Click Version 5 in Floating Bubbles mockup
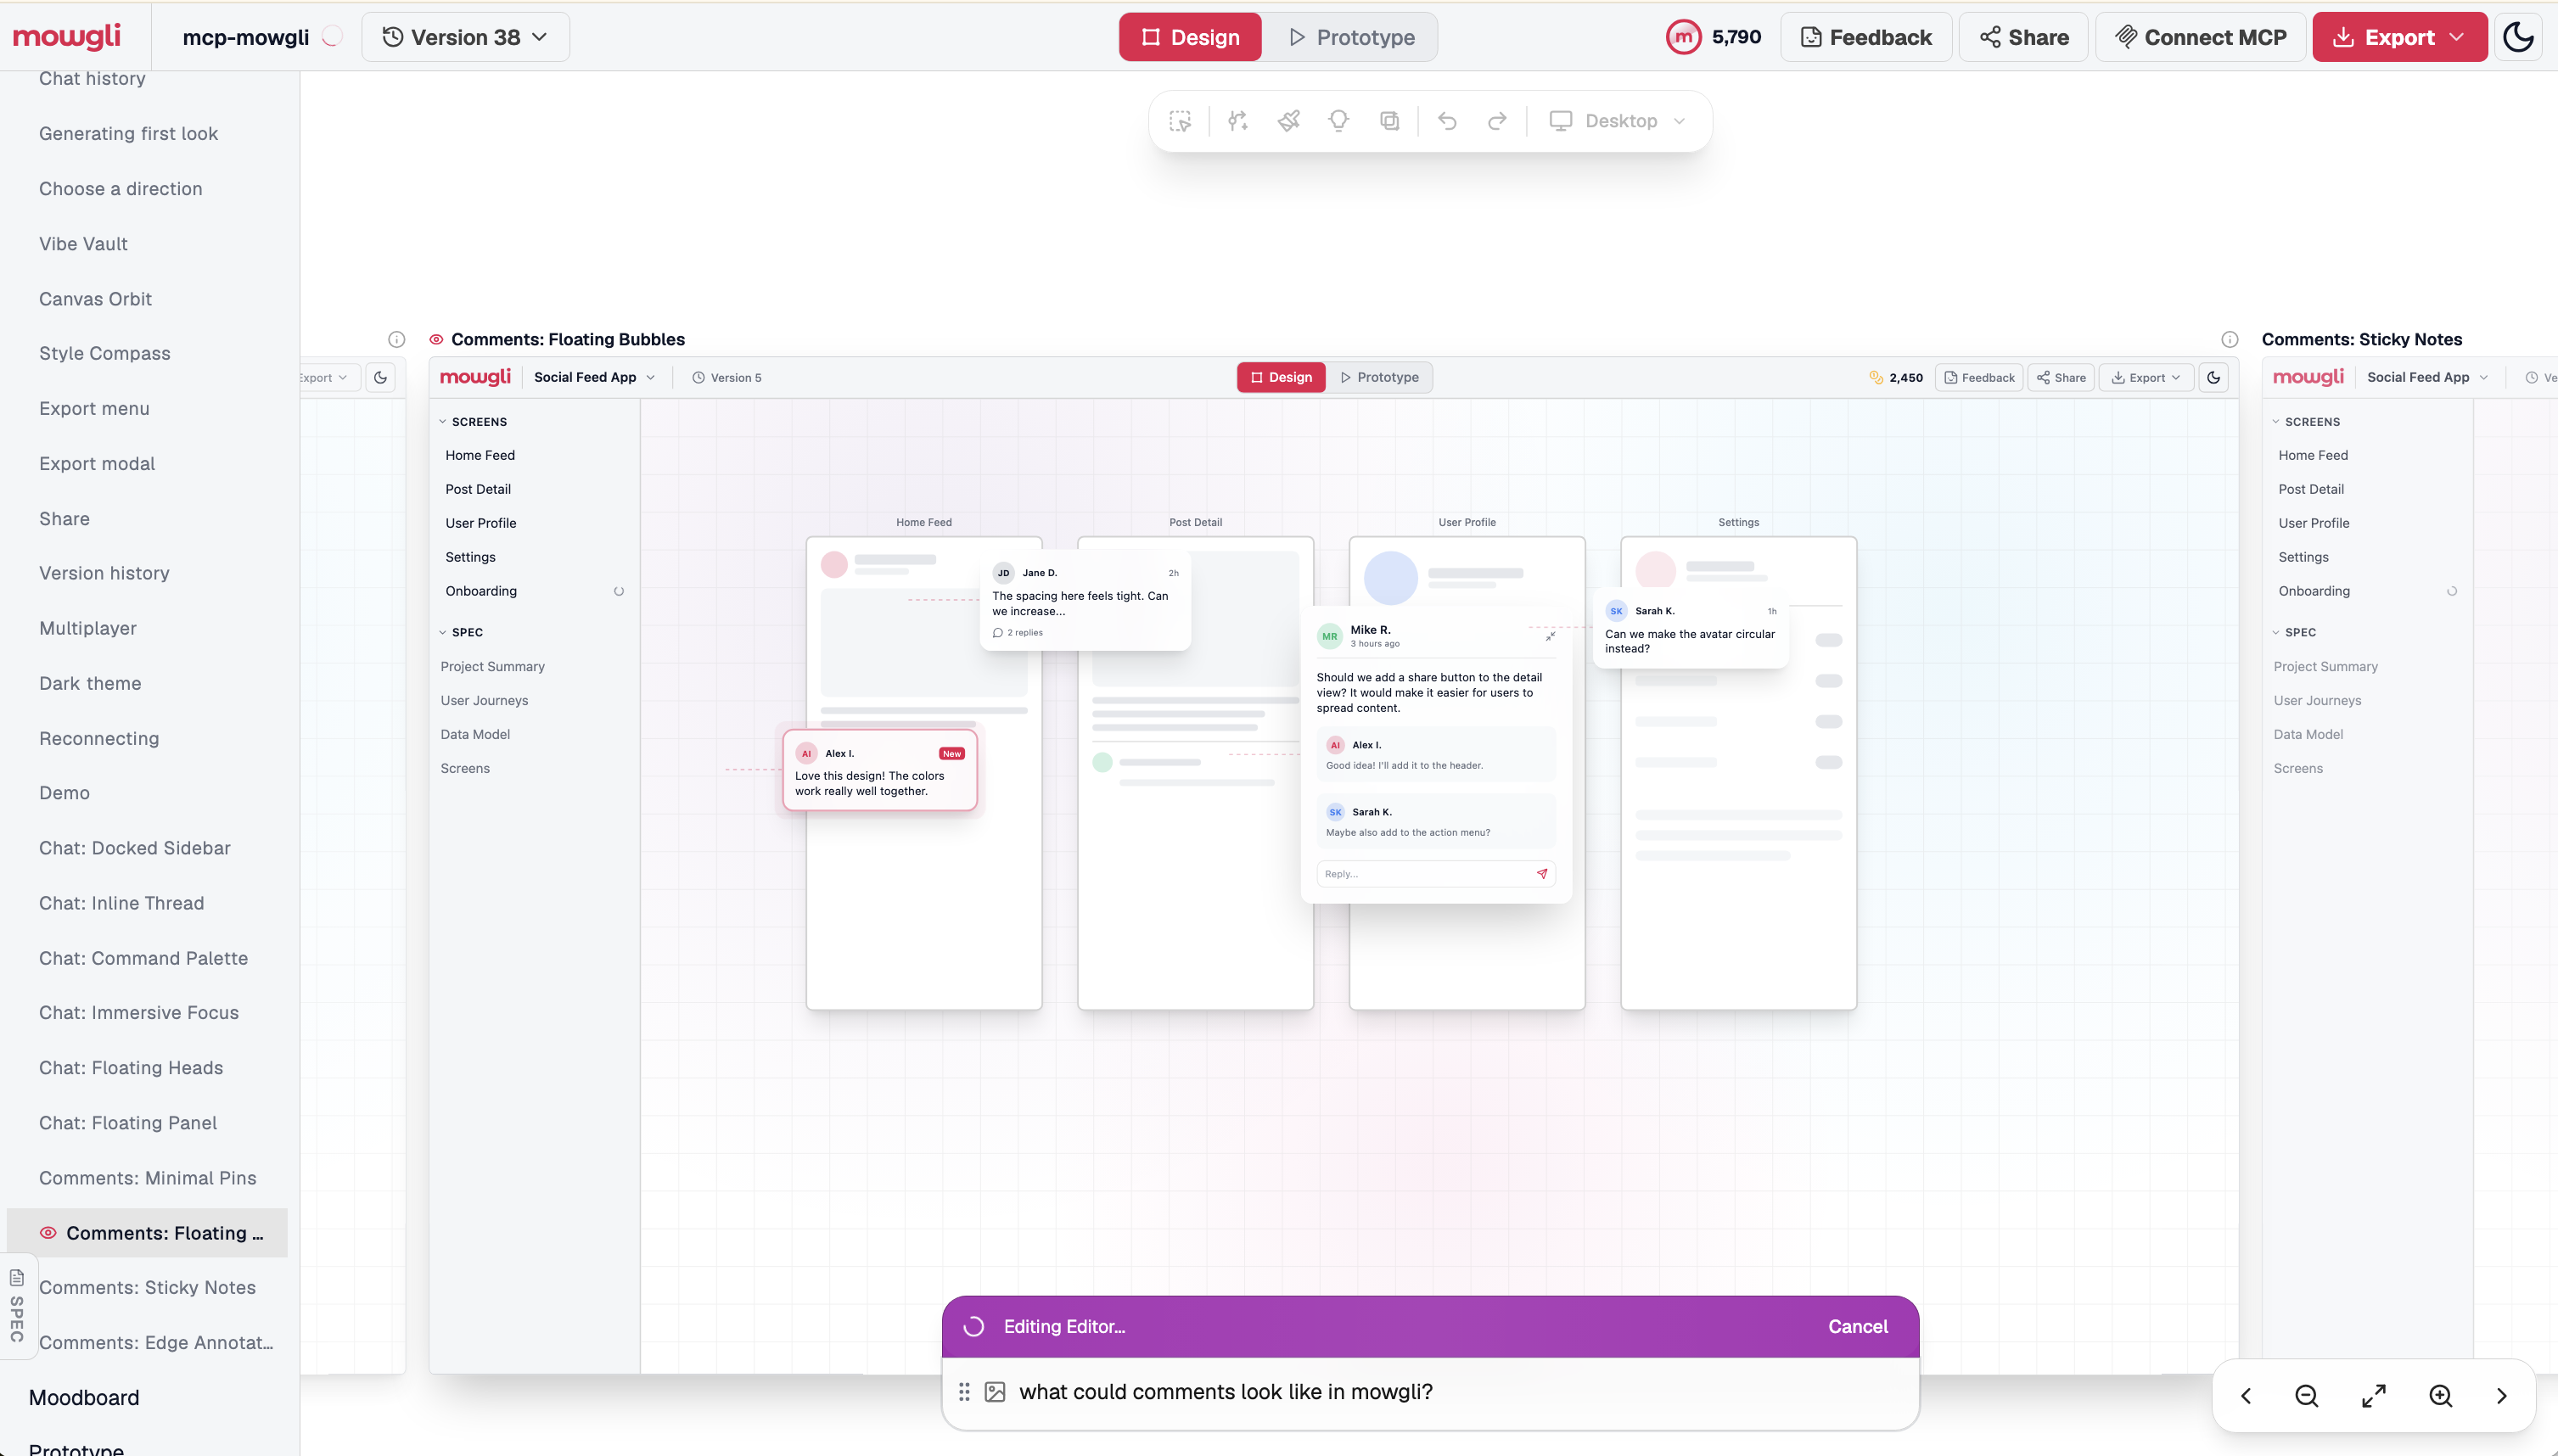Image resolution: width=2558 pixels, height=1456 pixels. (727, 378)
